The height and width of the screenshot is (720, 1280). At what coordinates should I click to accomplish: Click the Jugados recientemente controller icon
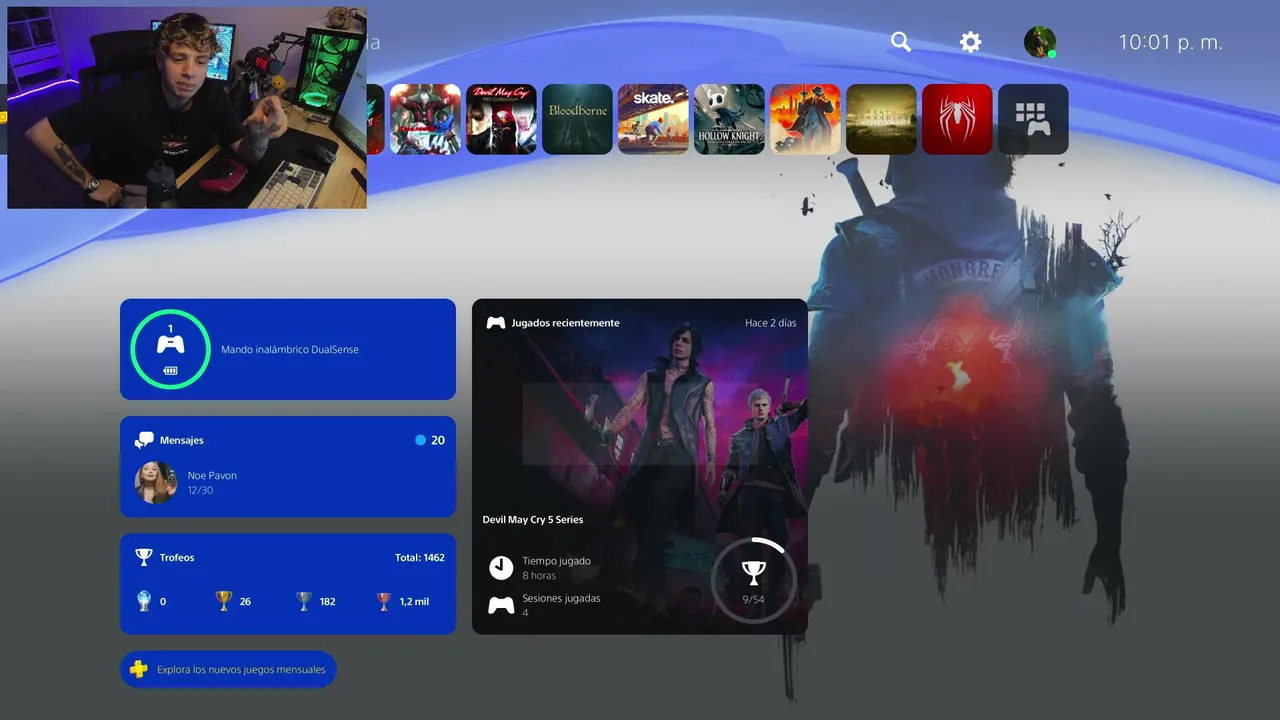(496, 323)
